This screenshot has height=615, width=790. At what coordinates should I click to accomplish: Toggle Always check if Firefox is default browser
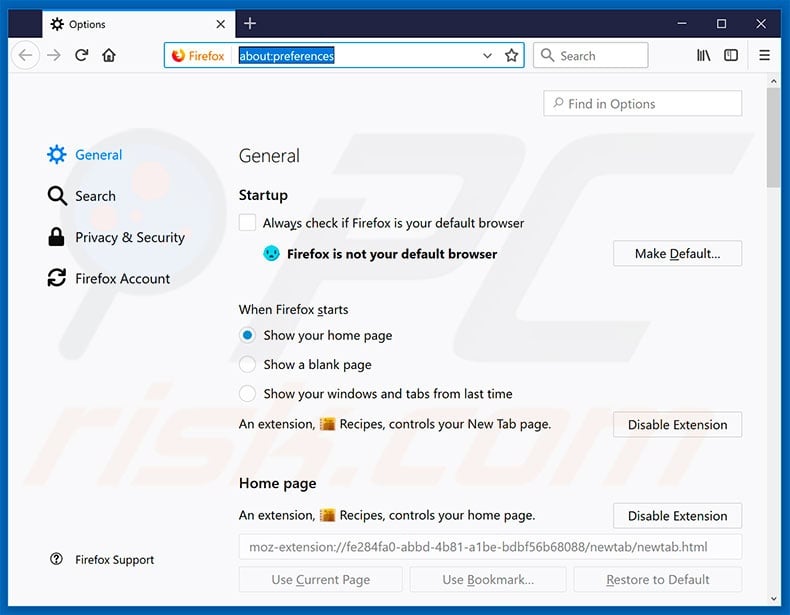point(247,223)
